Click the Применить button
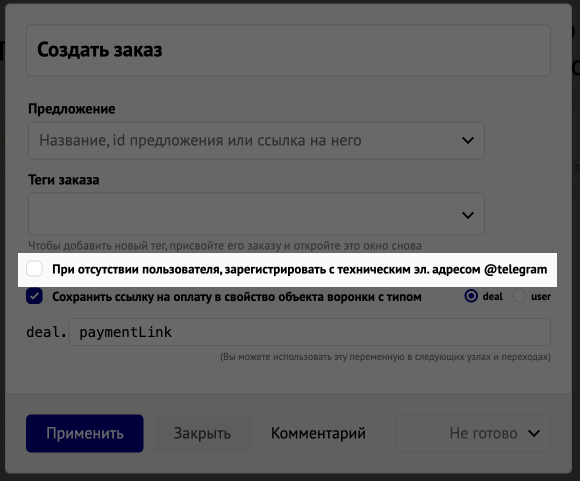Viewport: 580px width, 481px height. (x=85, y=433)
